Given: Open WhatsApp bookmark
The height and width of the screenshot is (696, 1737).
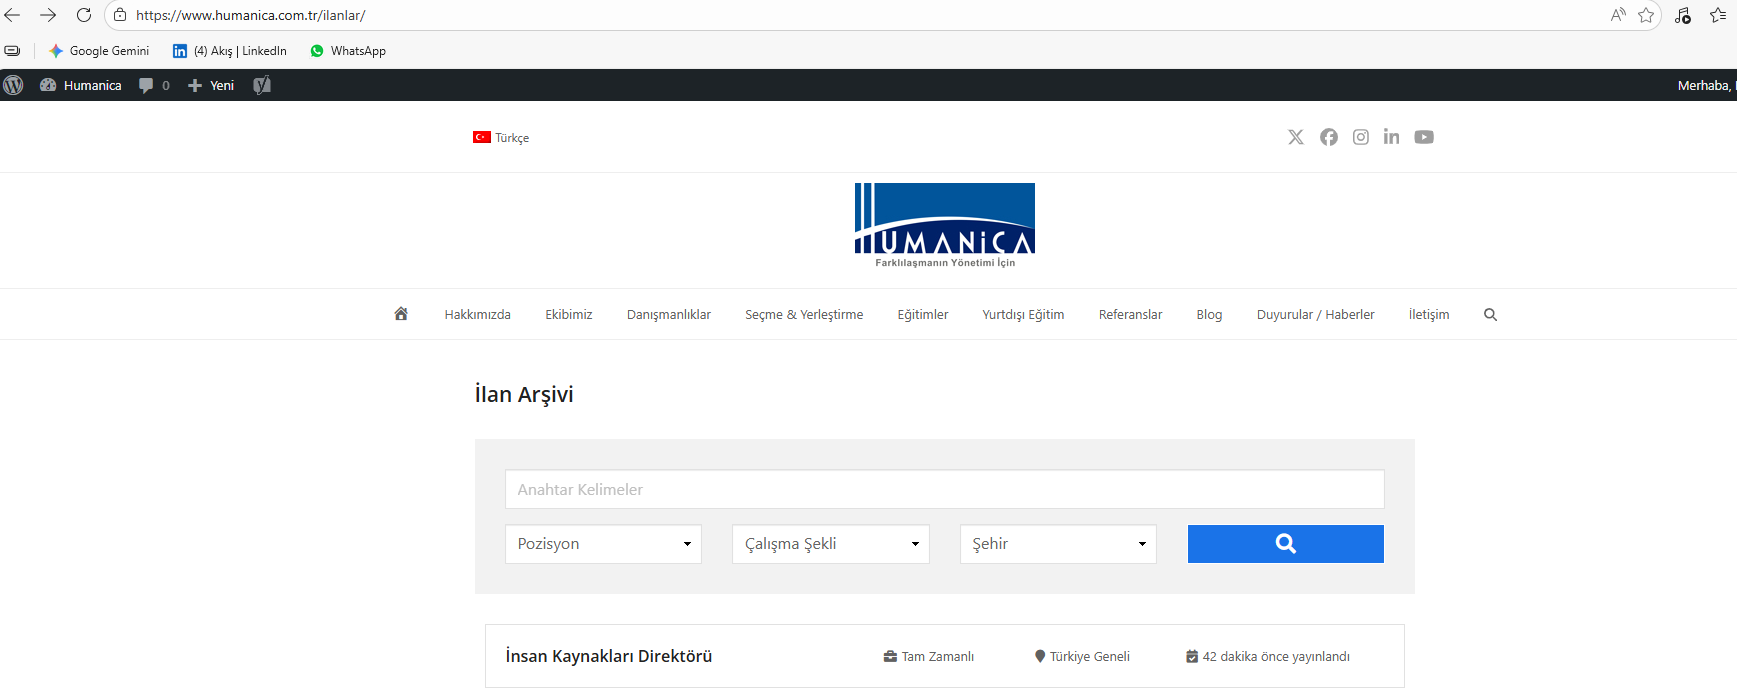Looking at the screenshot, I should (x=348, y=51).
